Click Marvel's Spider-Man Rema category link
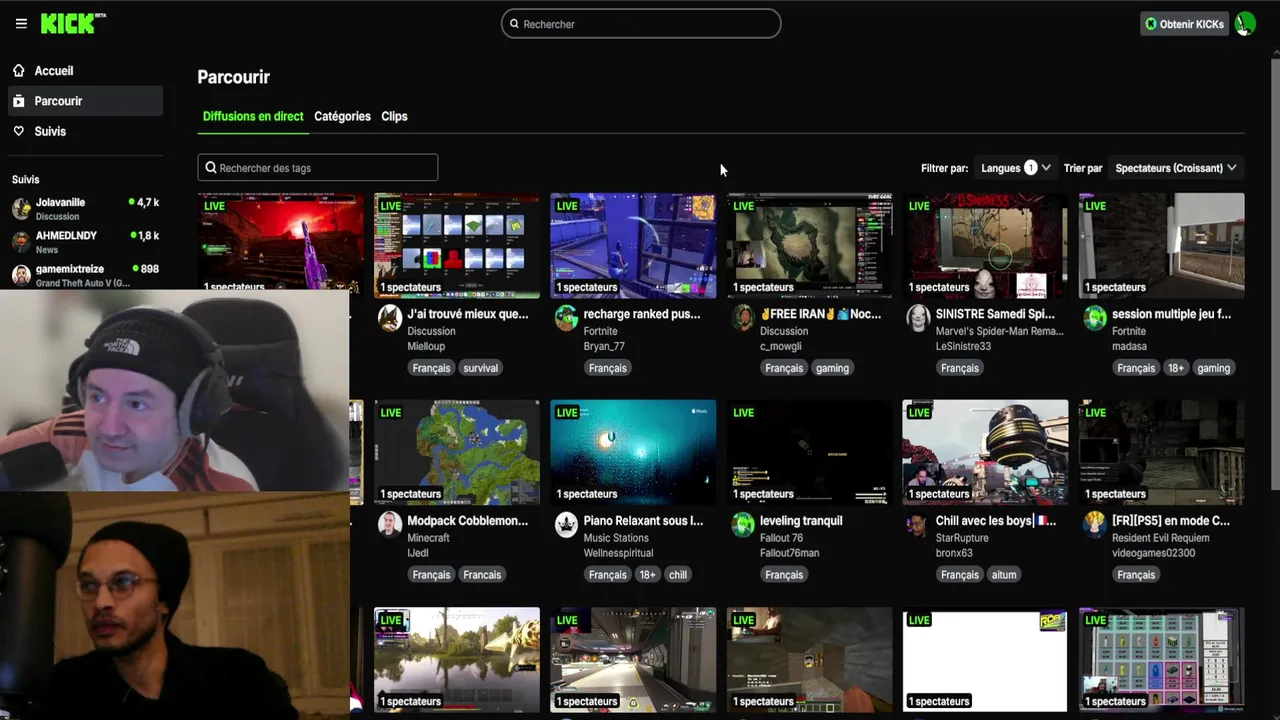 (999, 331)
